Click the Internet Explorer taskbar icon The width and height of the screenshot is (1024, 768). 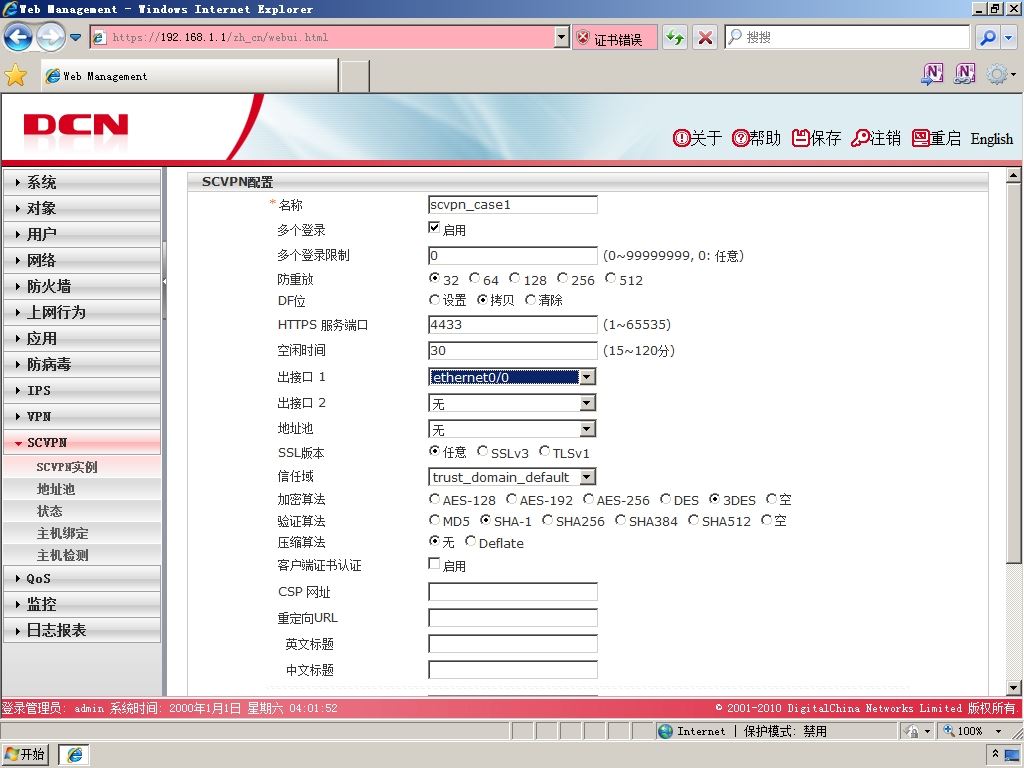click(x=74, y=755)
